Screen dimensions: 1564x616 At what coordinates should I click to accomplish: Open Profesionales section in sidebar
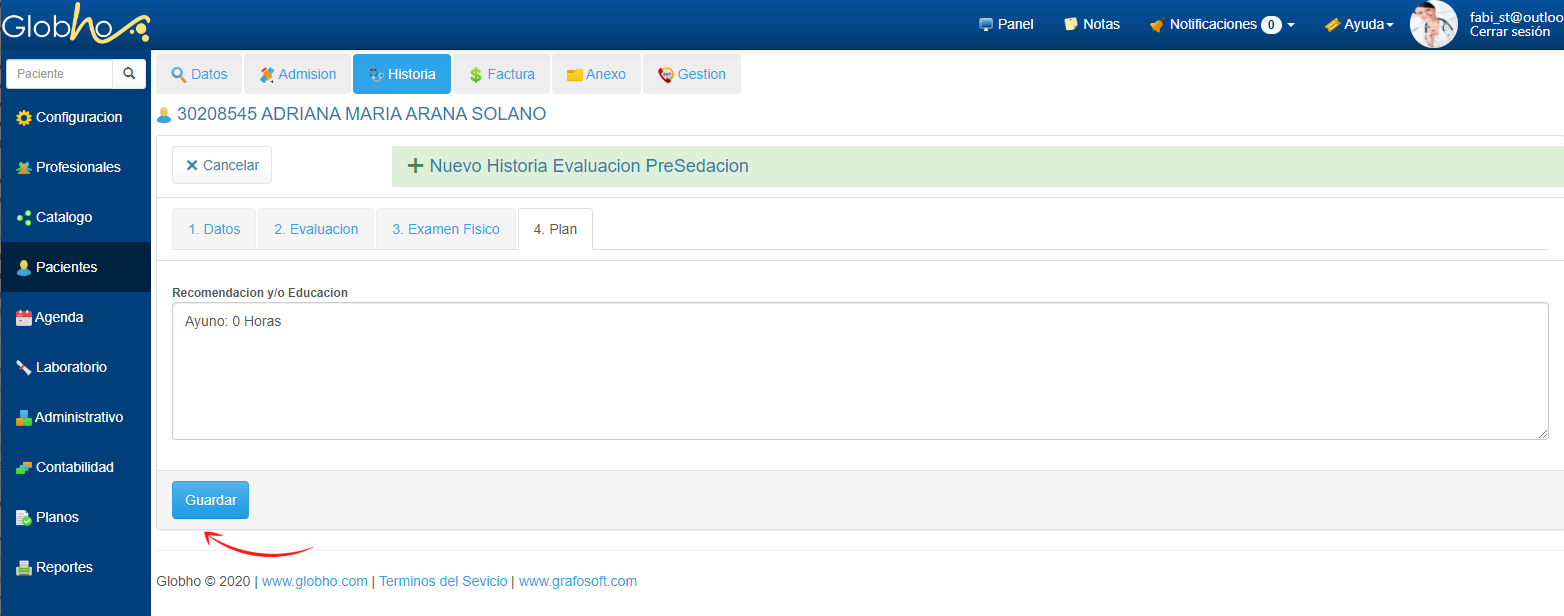76,167
